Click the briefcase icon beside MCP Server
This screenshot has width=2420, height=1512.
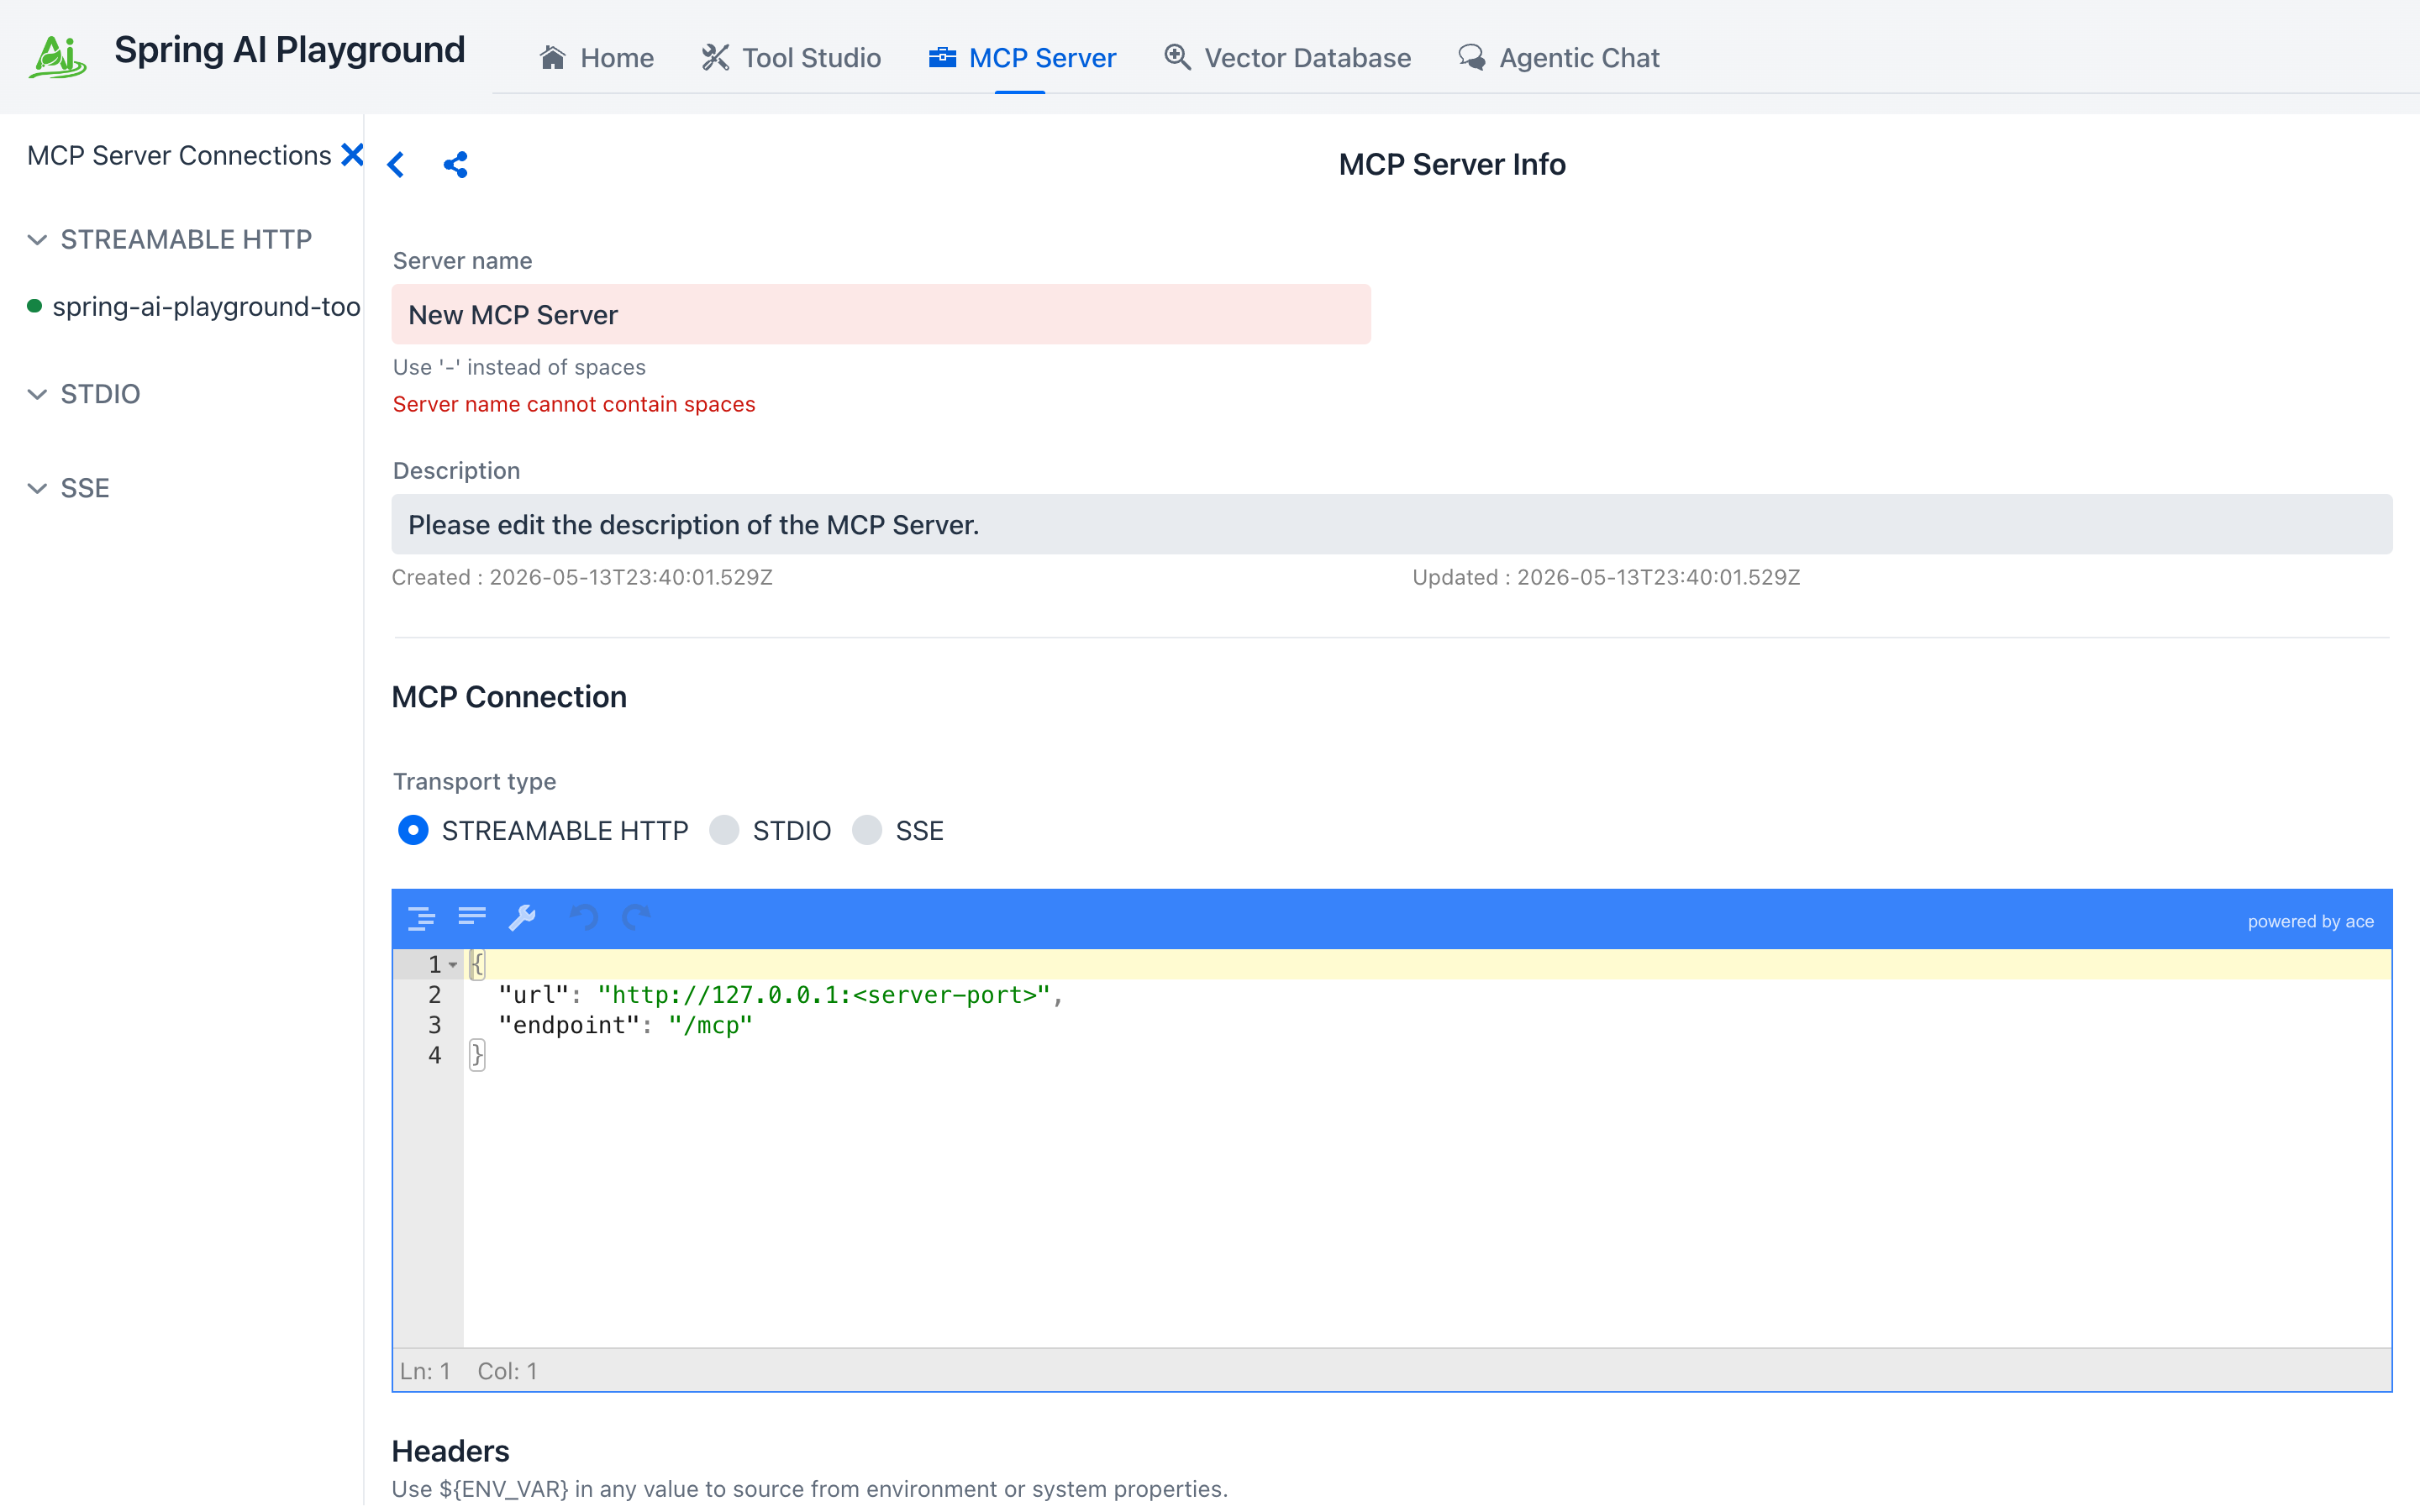942,57
